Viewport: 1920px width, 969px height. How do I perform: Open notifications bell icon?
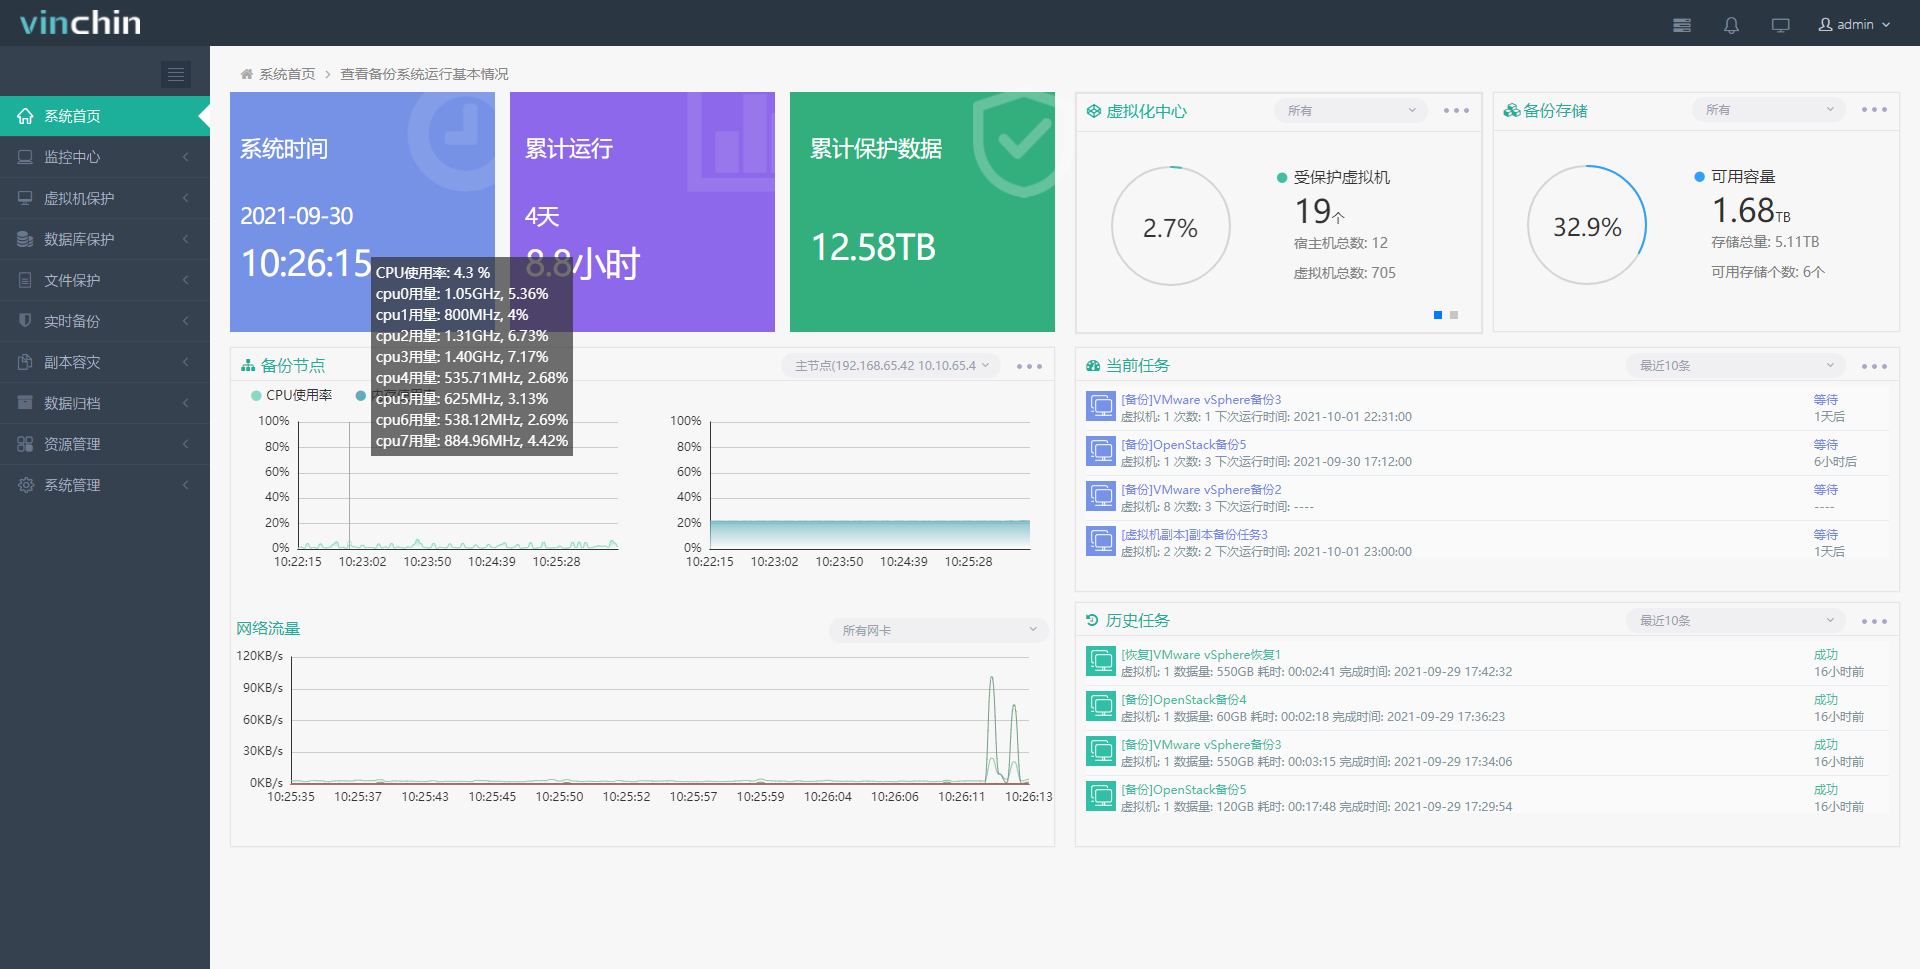1731,25
